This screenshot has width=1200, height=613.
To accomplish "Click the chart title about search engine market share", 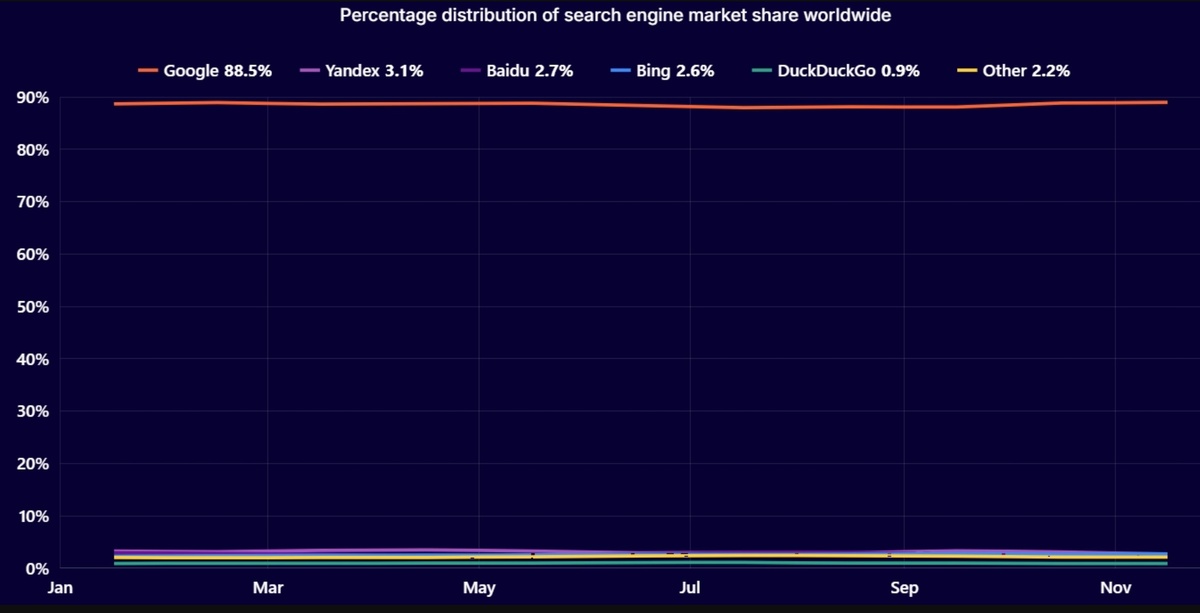I will (x=615, y=15).
